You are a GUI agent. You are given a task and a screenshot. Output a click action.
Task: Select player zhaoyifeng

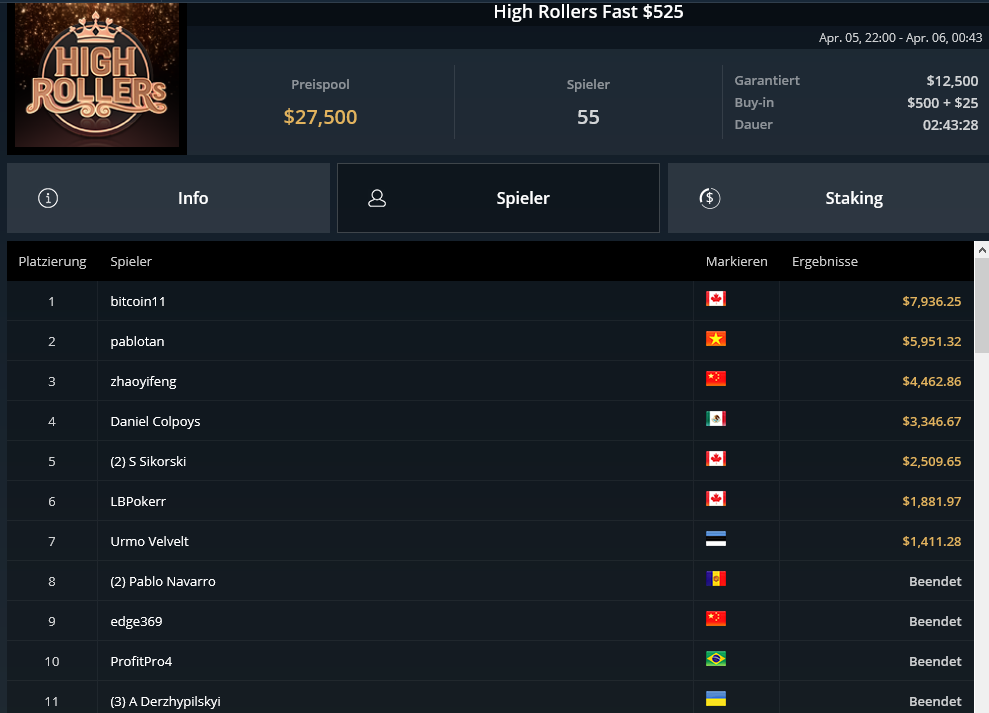coord(143,382)
